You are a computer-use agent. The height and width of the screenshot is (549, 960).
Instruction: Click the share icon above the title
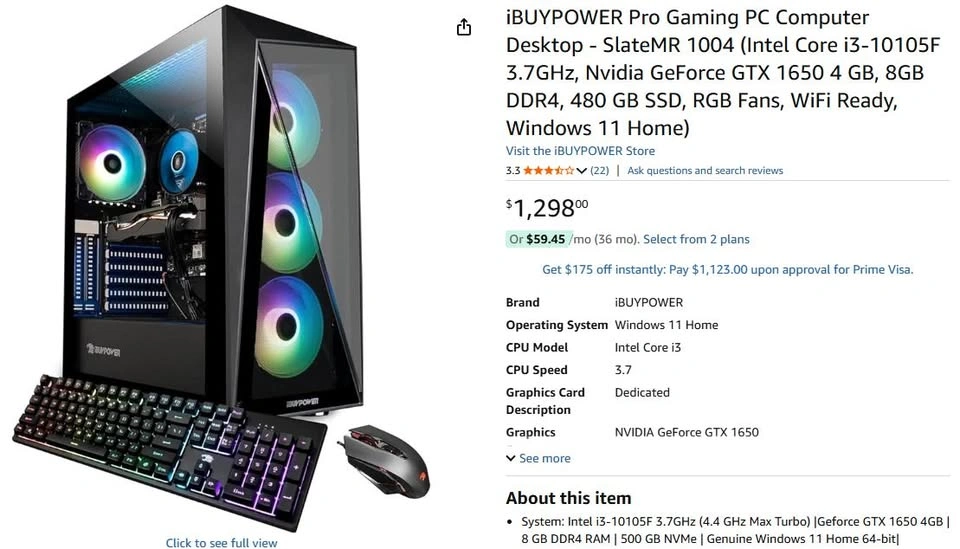click(464, 28)
